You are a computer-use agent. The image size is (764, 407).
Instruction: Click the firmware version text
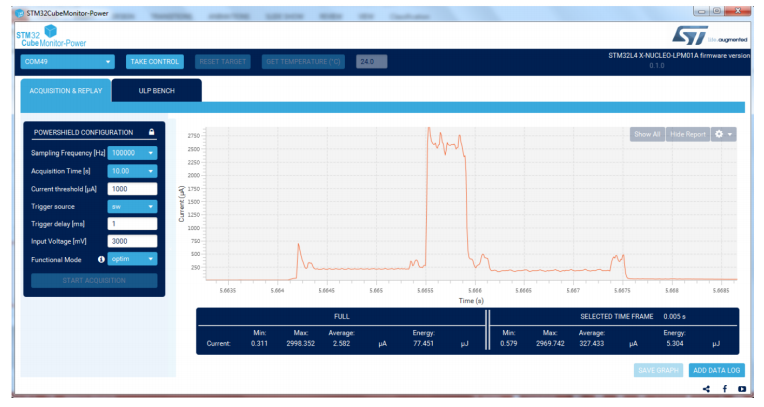coord(679,60)
